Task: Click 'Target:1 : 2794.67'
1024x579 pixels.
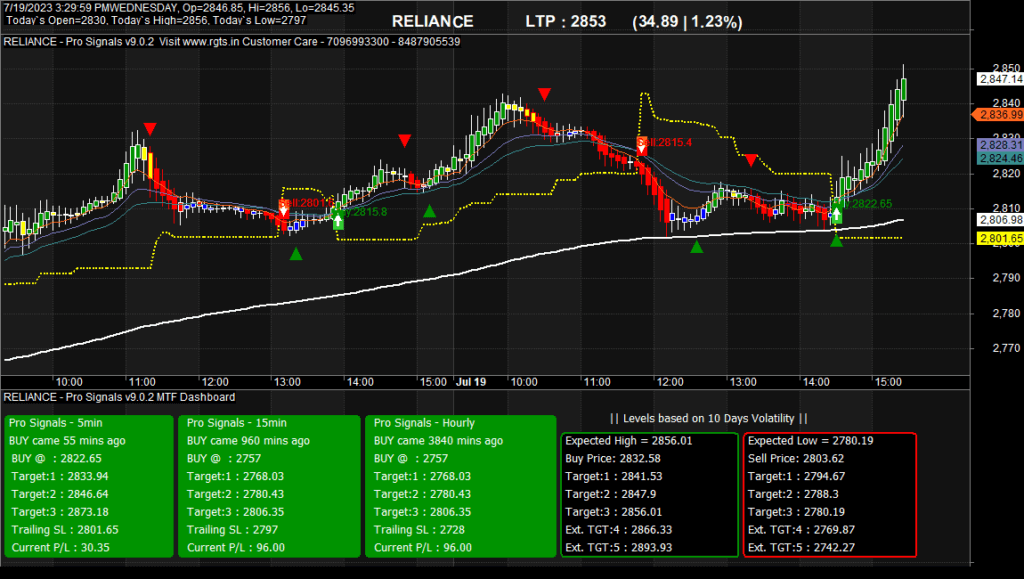Action: click(797, 477)
